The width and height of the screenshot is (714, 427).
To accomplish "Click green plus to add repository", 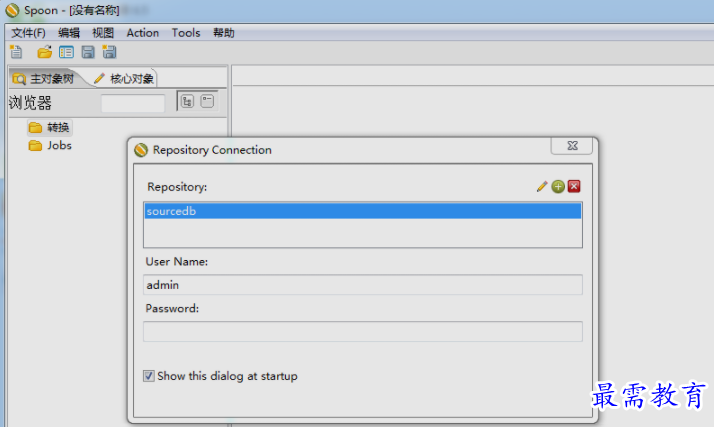I will tap(558, 186).
